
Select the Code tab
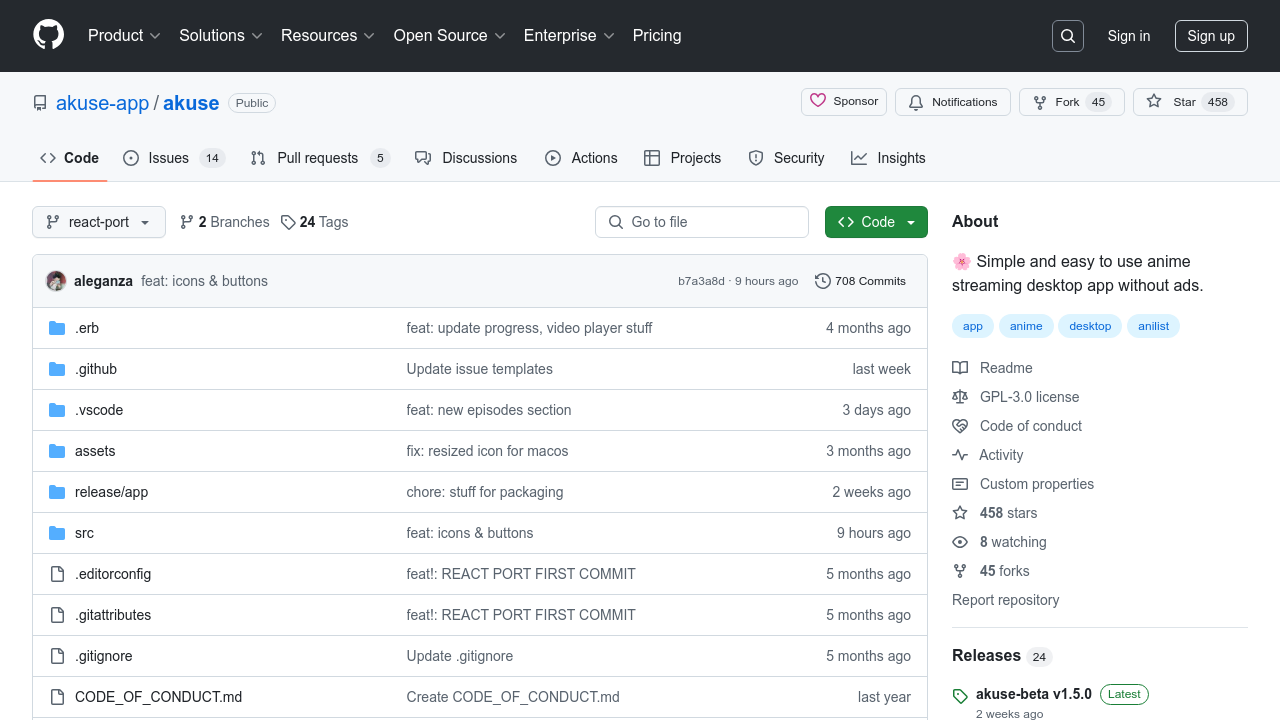70,158
